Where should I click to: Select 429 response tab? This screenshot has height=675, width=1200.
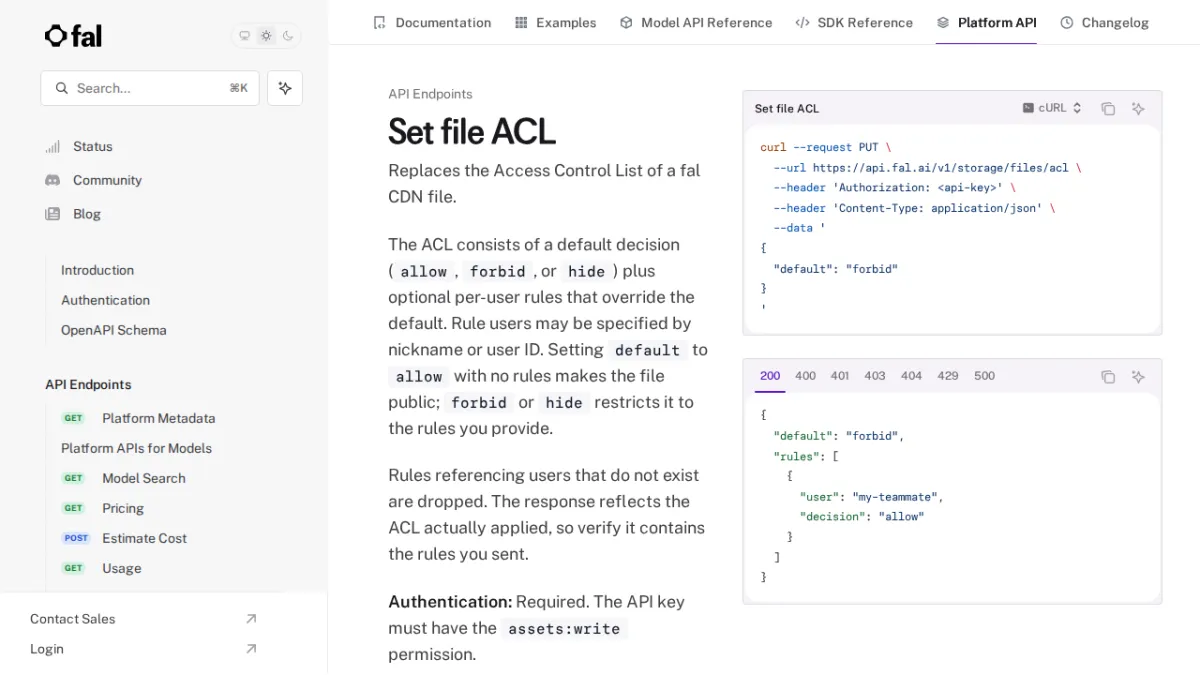pos(948,376)
